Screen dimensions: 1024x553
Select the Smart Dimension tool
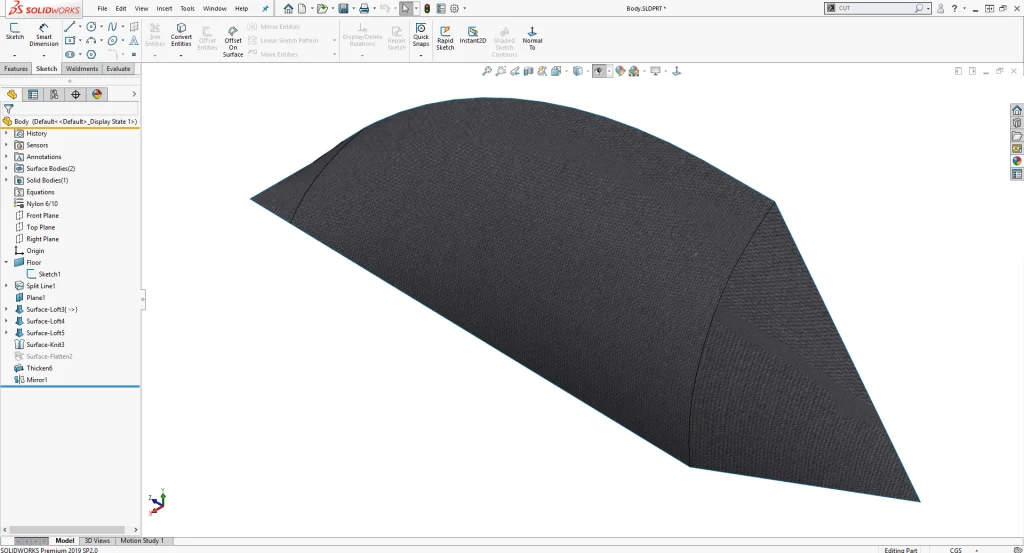tap(44, 35)
